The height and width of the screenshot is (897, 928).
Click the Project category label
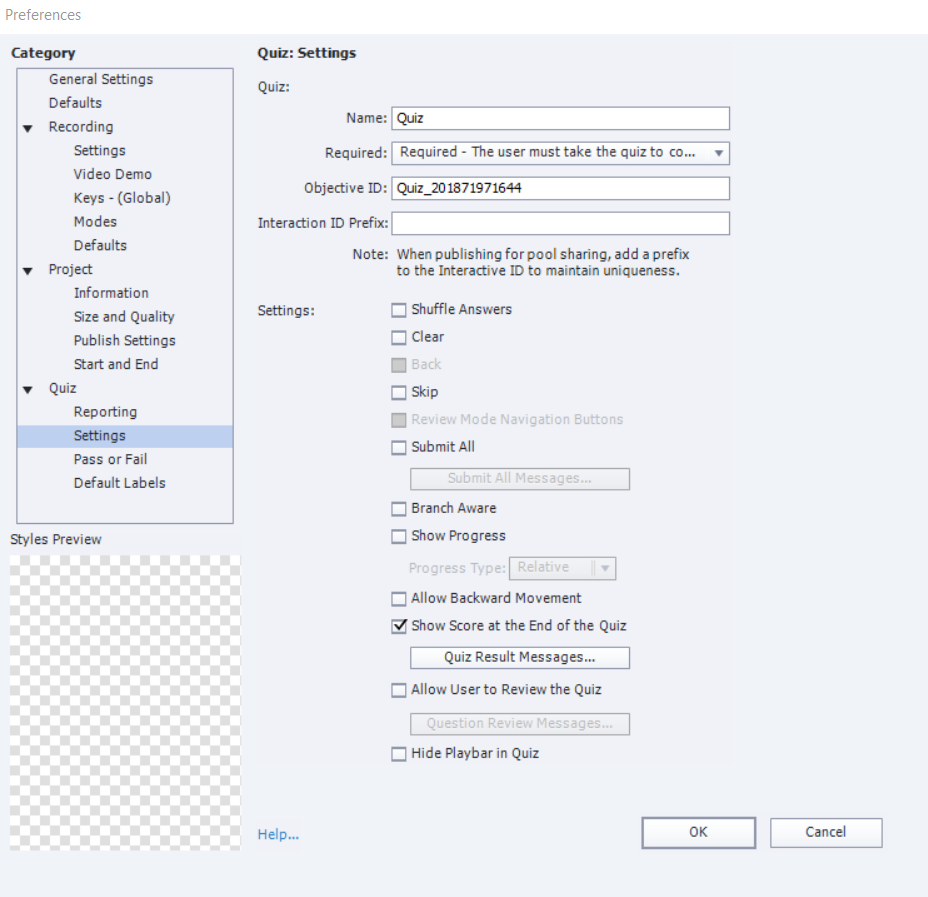pos(70,269)
